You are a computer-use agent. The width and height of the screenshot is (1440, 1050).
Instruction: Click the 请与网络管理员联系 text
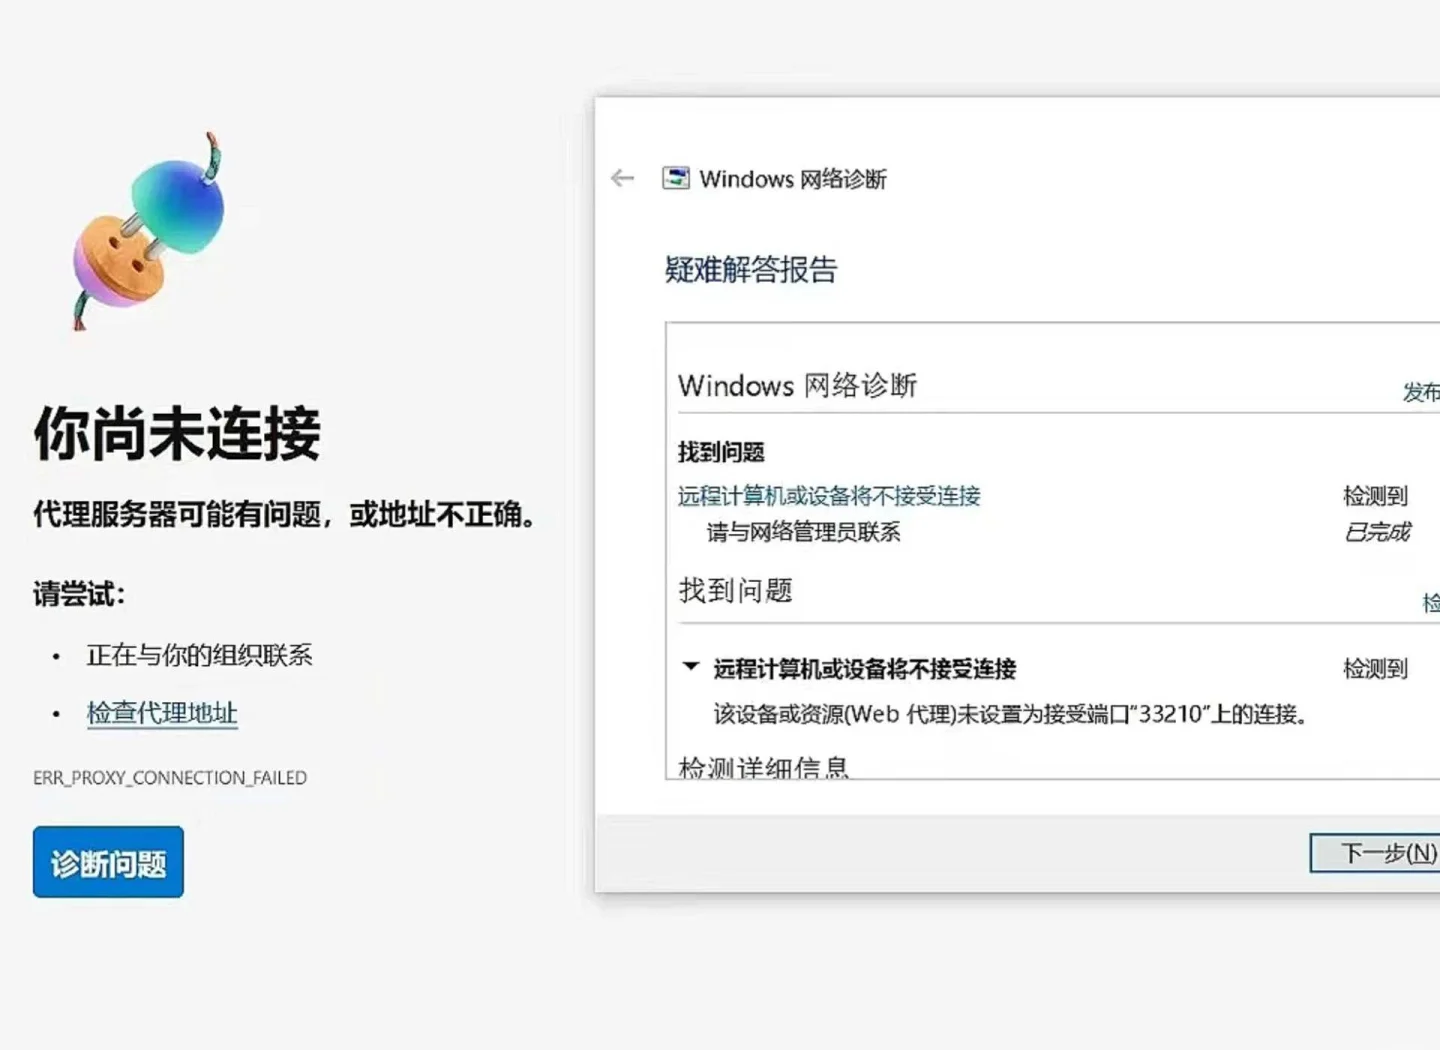804,532
